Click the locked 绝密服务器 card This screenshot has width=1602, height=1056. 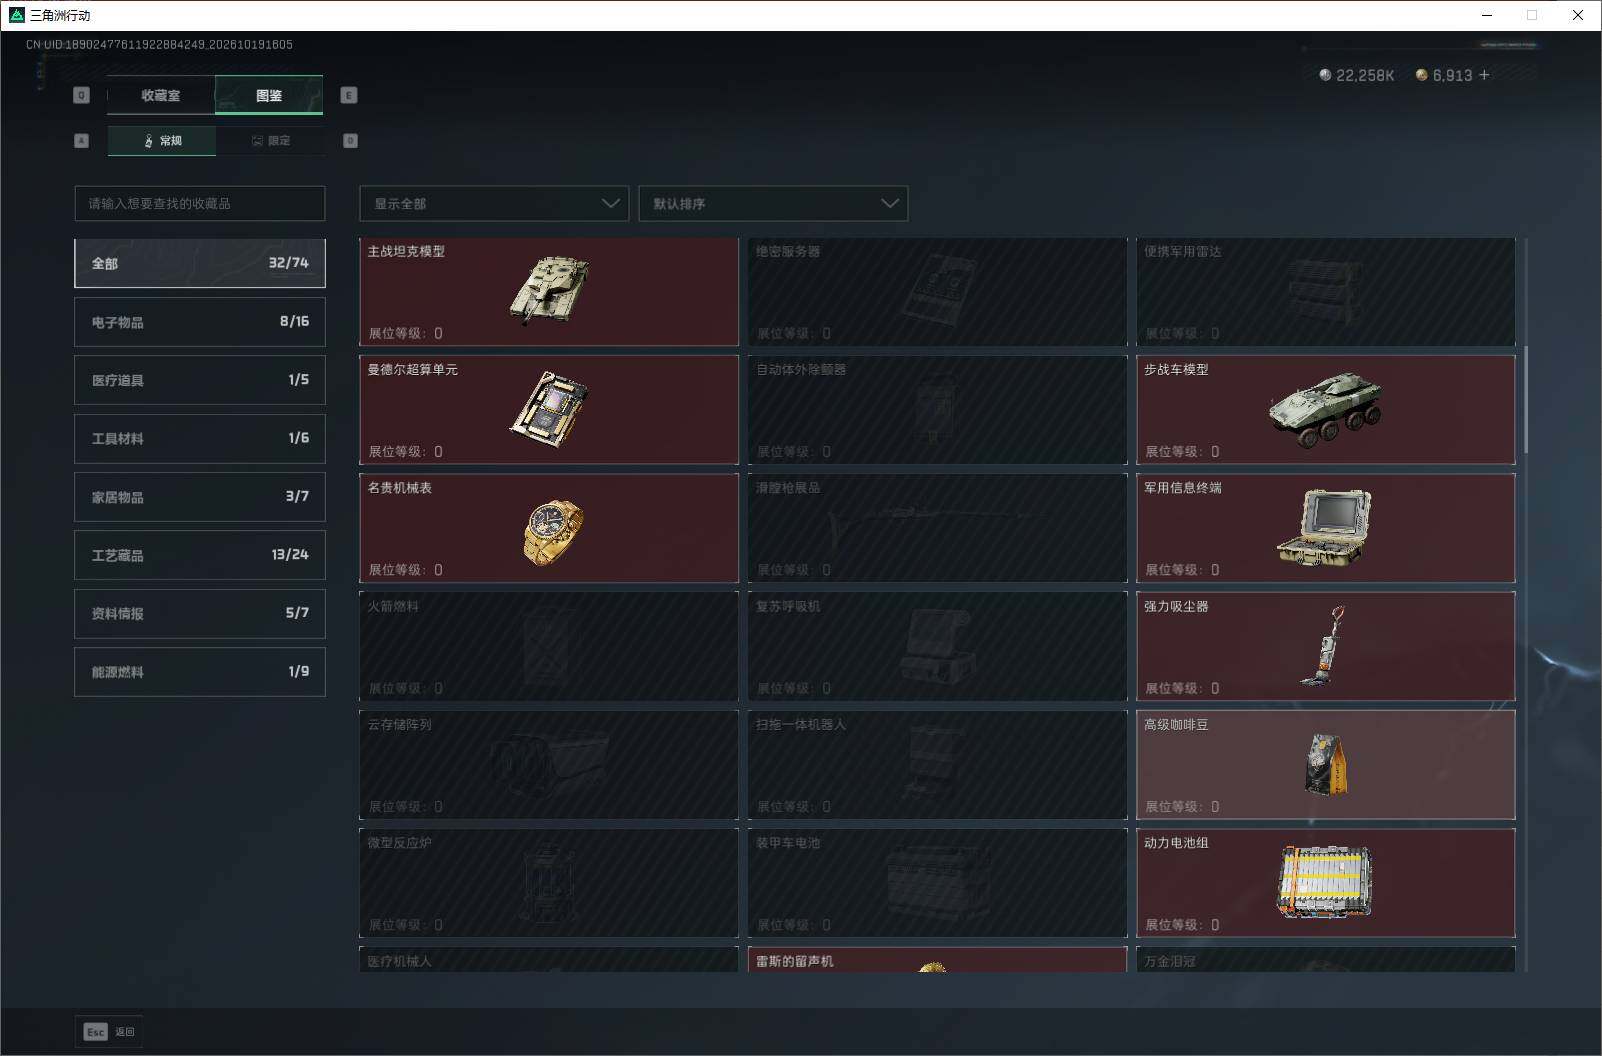click(937, 292)
